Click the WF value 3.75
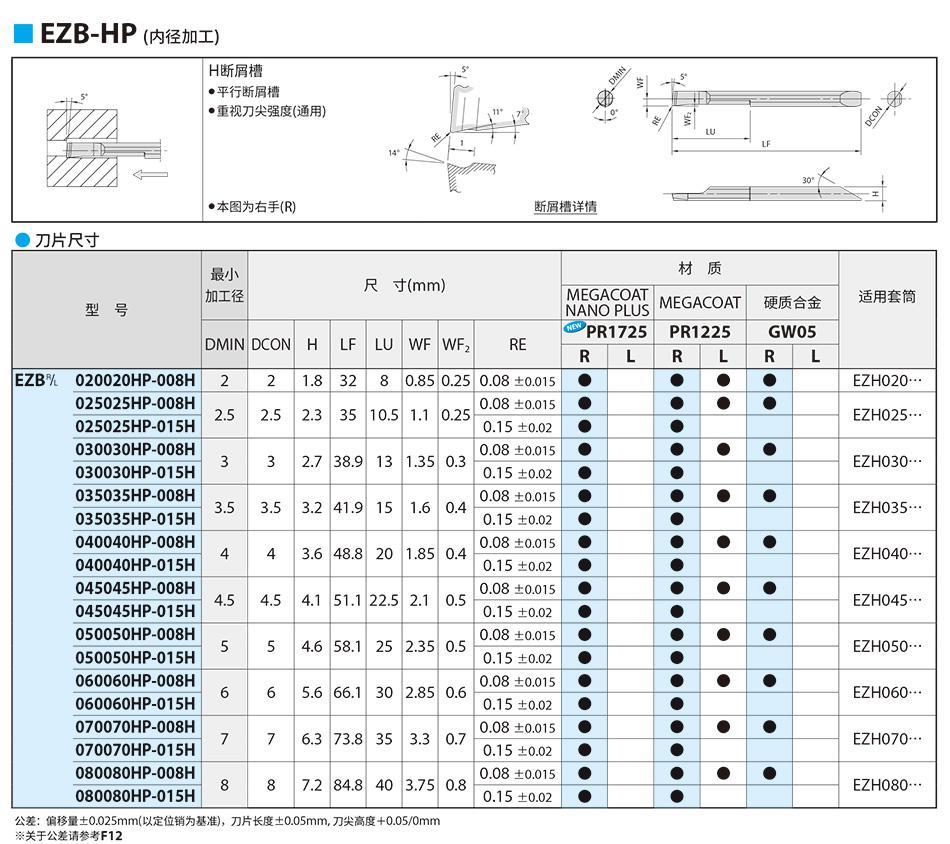 pyautogui.click(x=420, y=785)
